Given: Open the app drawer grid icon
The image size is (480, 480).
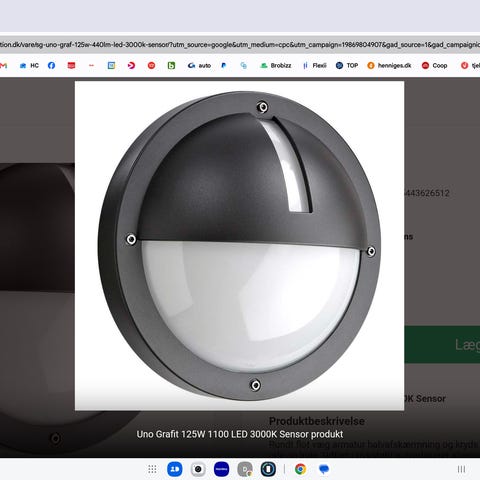Looking at the screenshot, I should coord(152,469).
